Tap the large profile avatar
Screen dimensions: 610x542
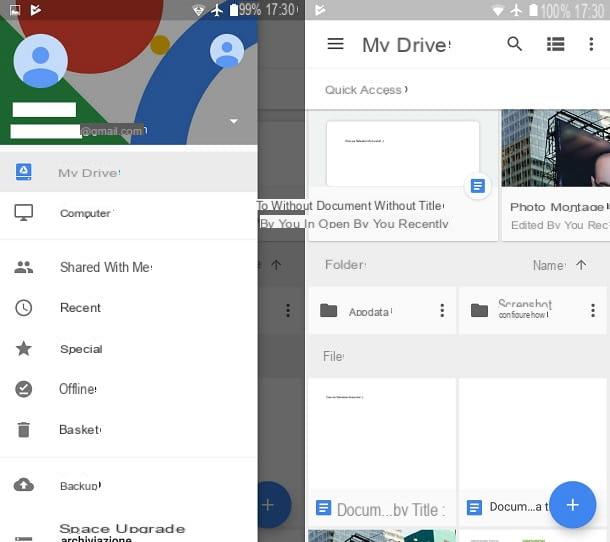click(40, 61)
